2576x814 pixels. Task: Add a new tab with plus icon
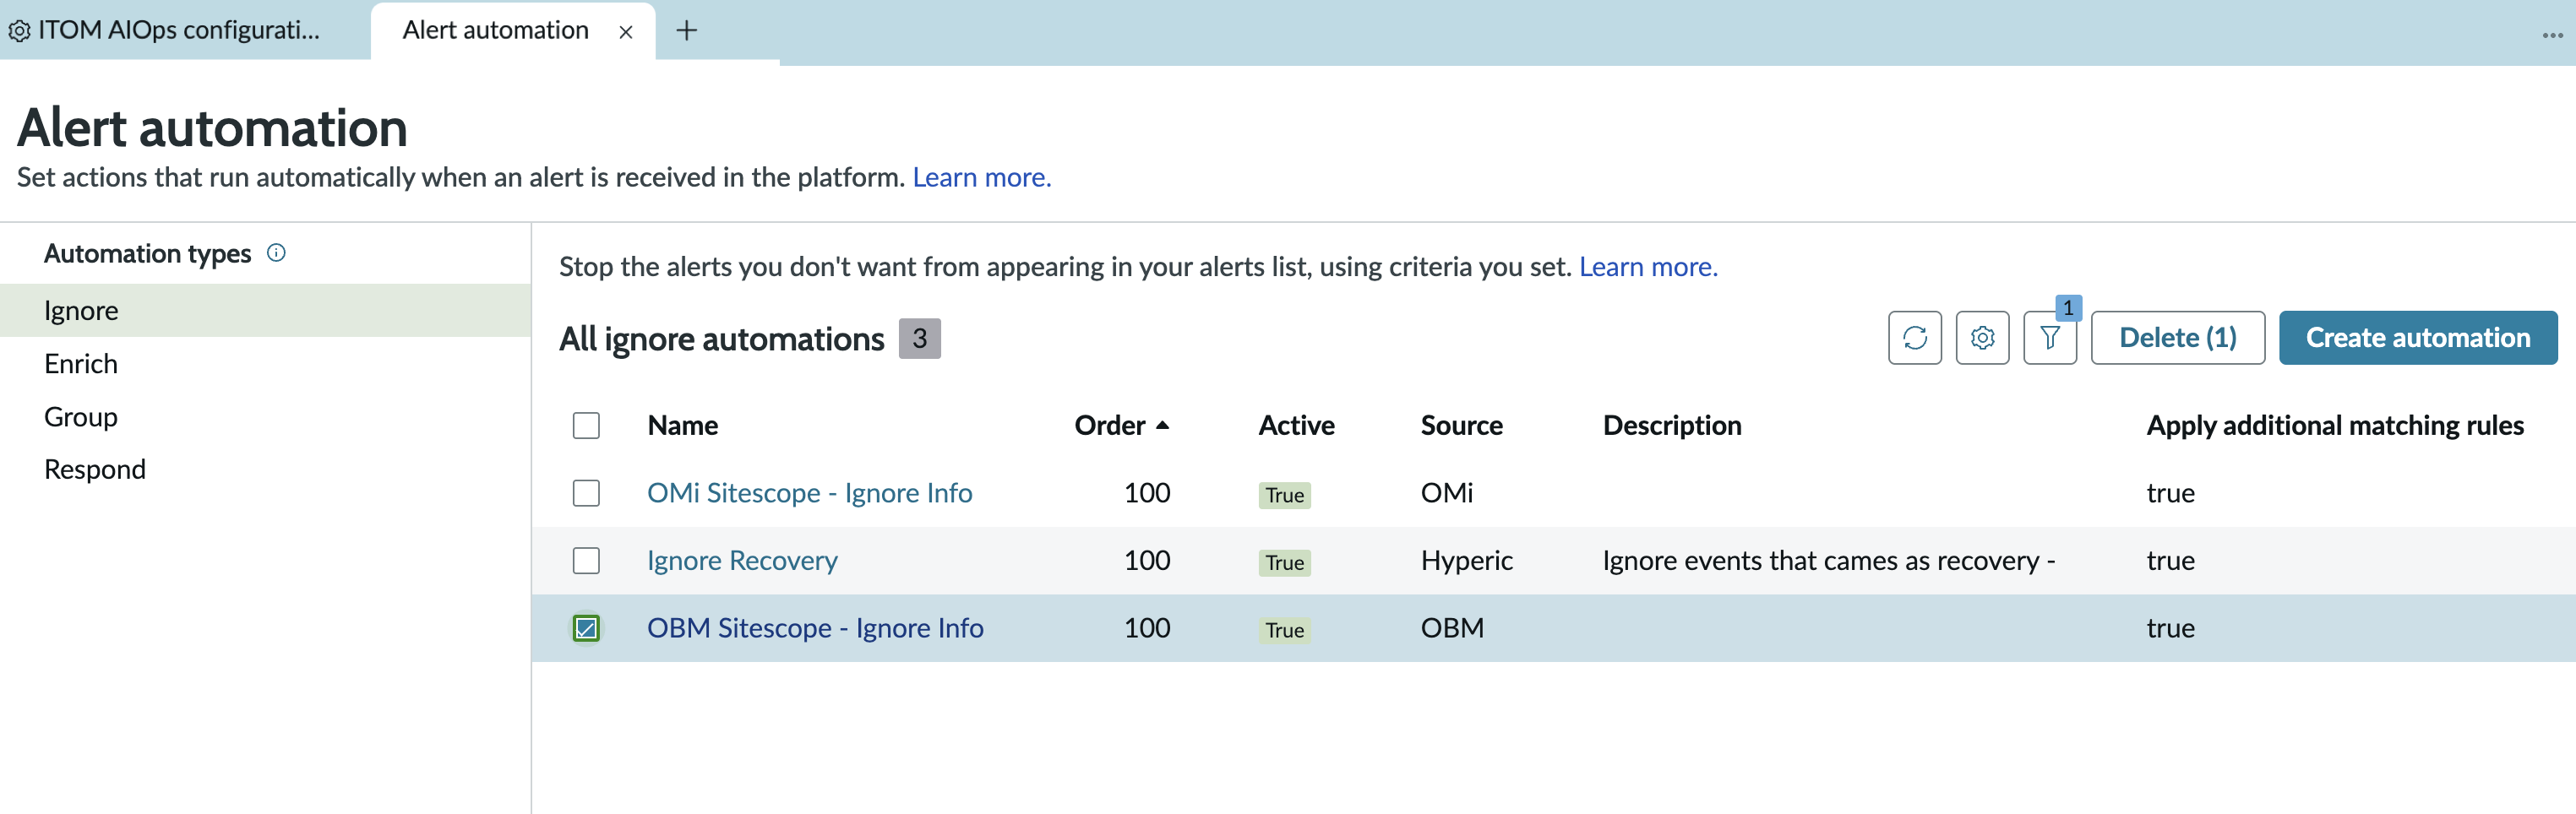tap(686, 31)
